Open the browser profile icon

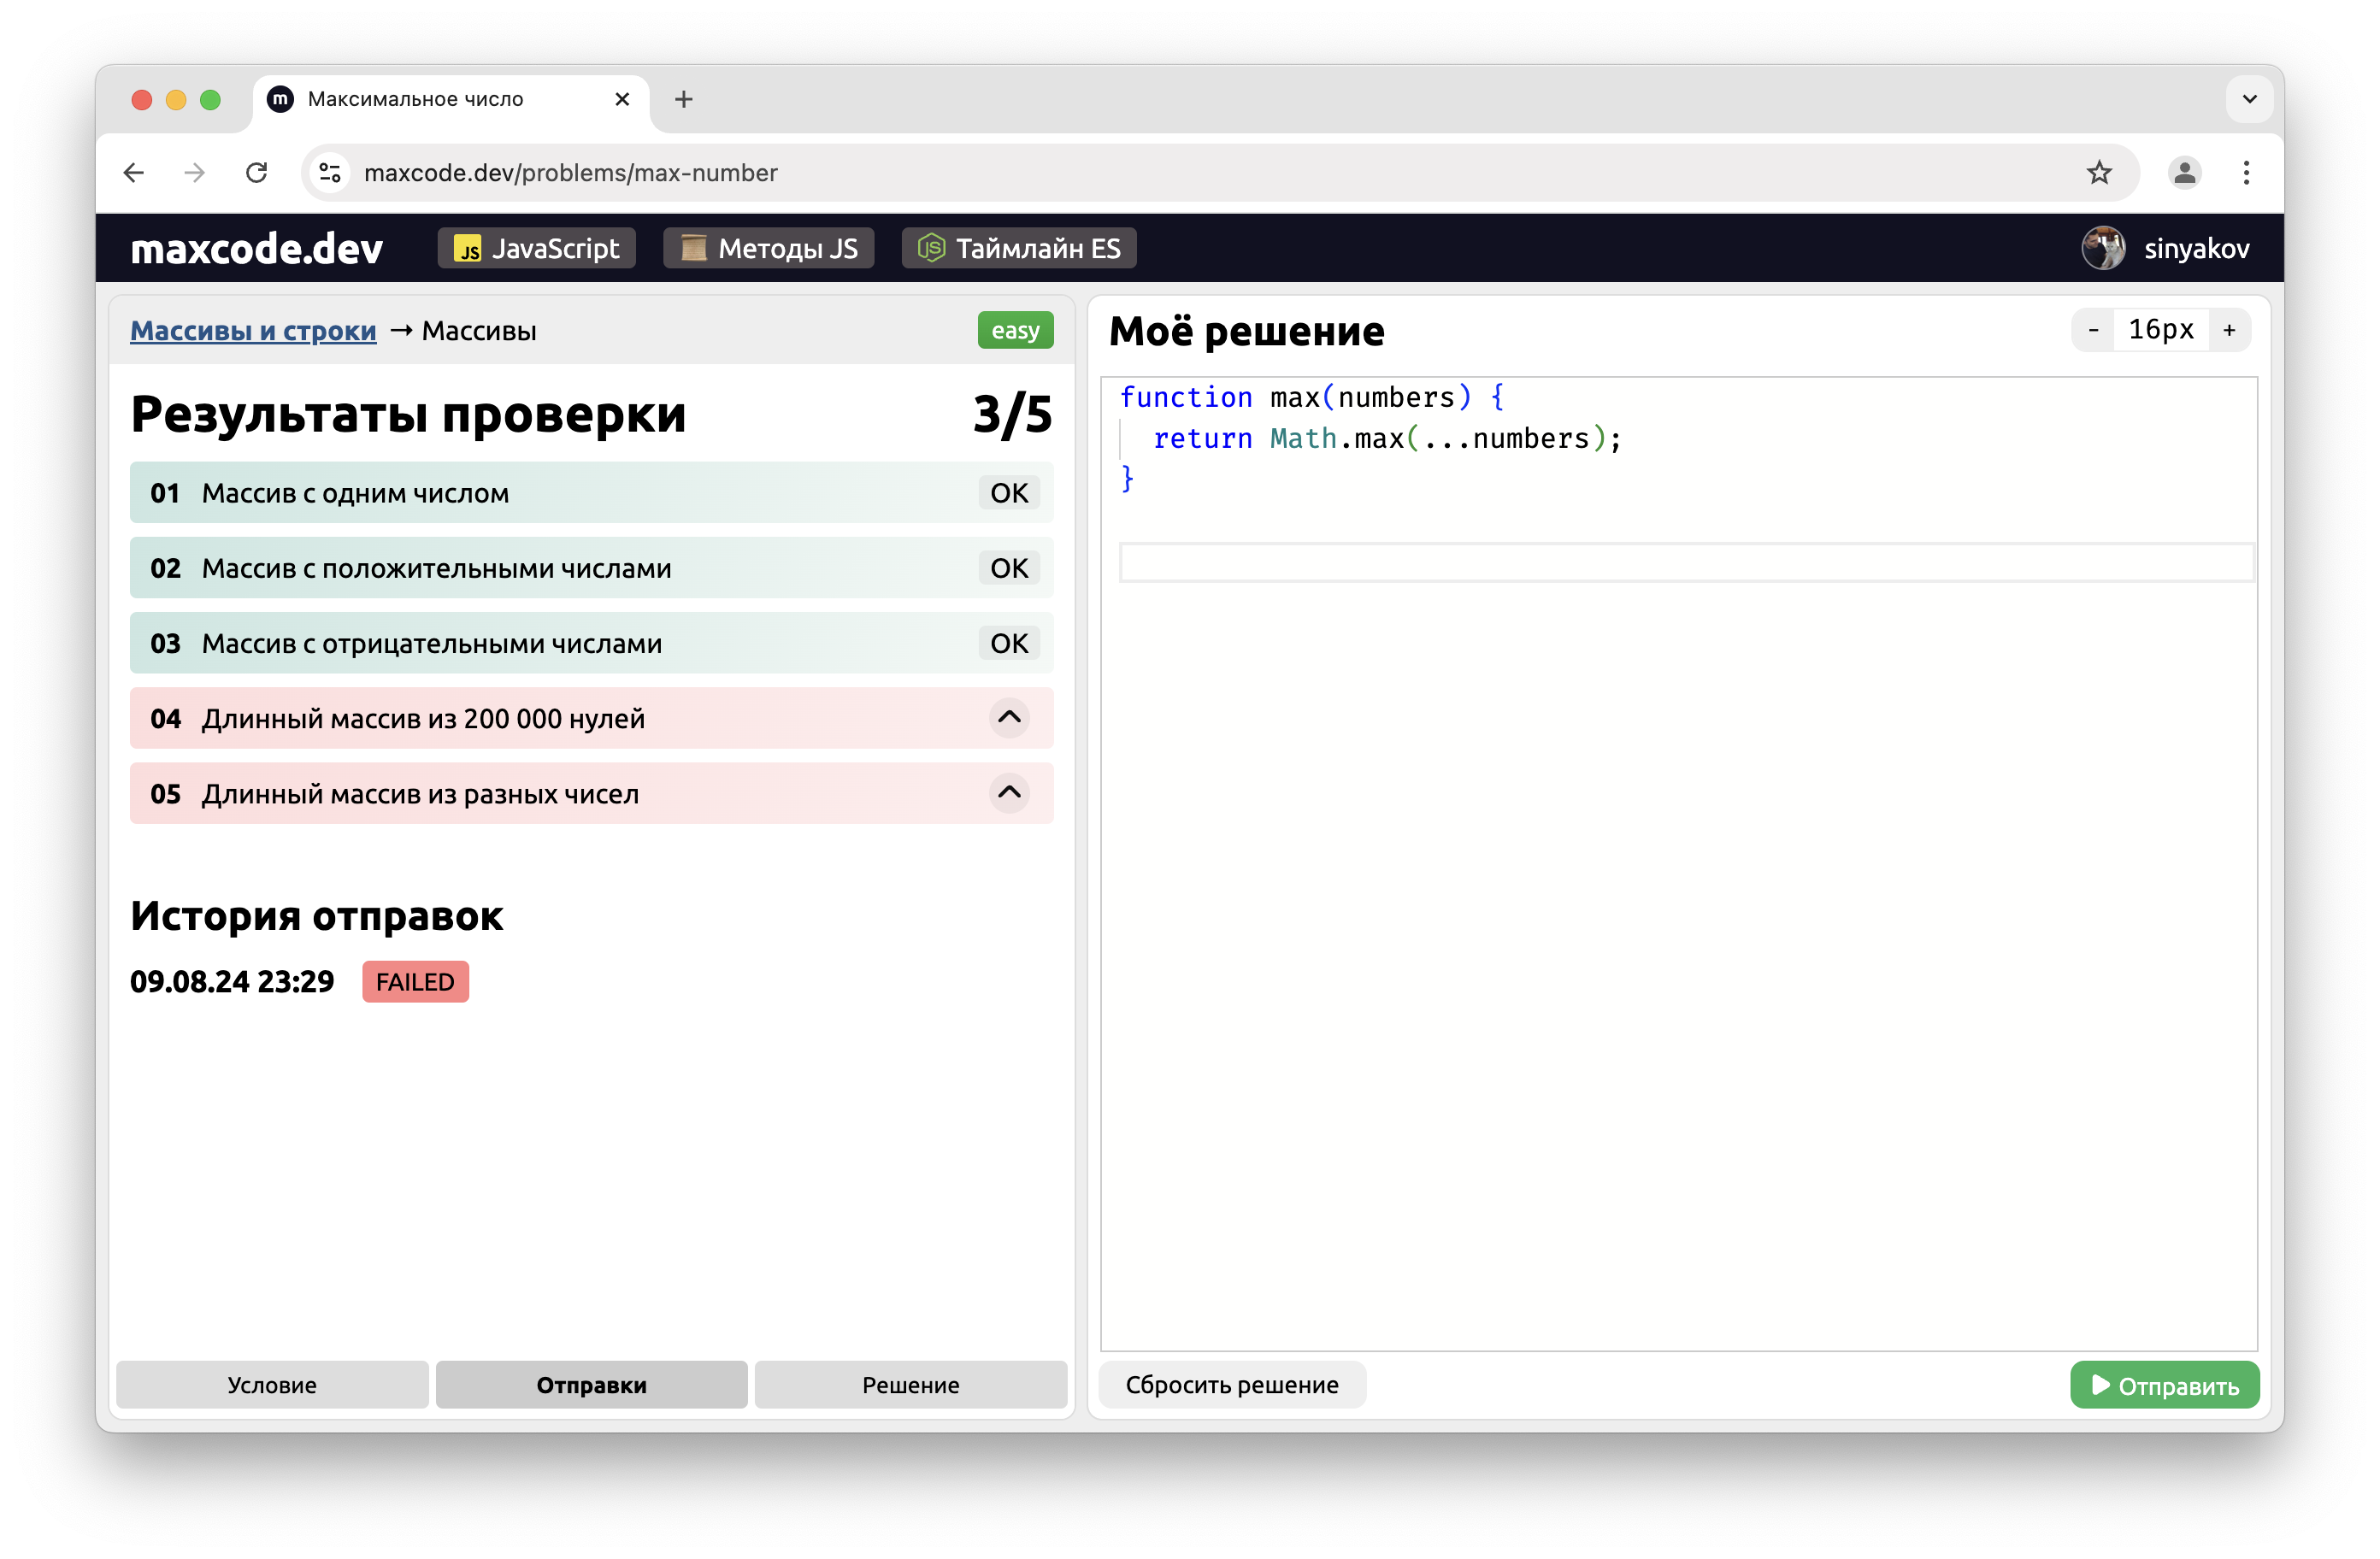[x=2184, y=173]
